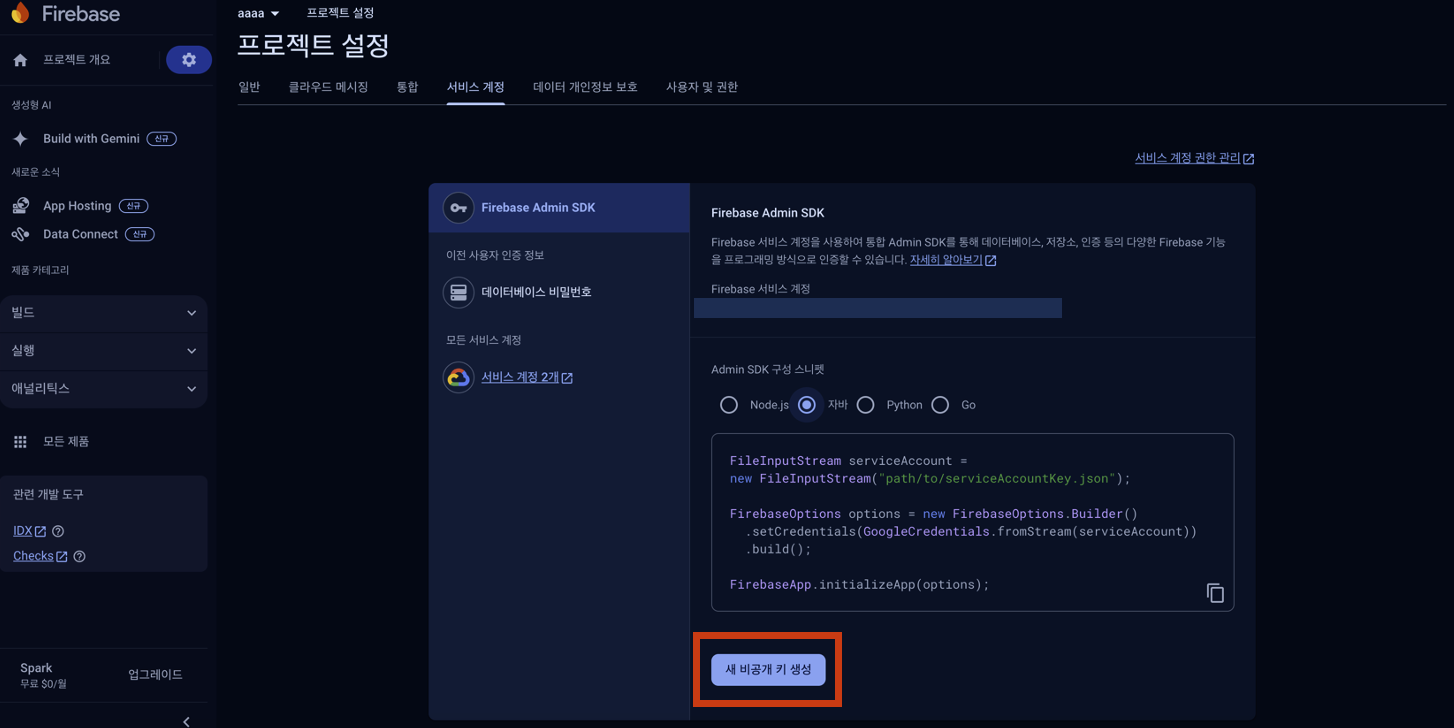This screenshot has width=1454, height=728.
Task: Switch to the 통합 tab
Action: point(407,87)
